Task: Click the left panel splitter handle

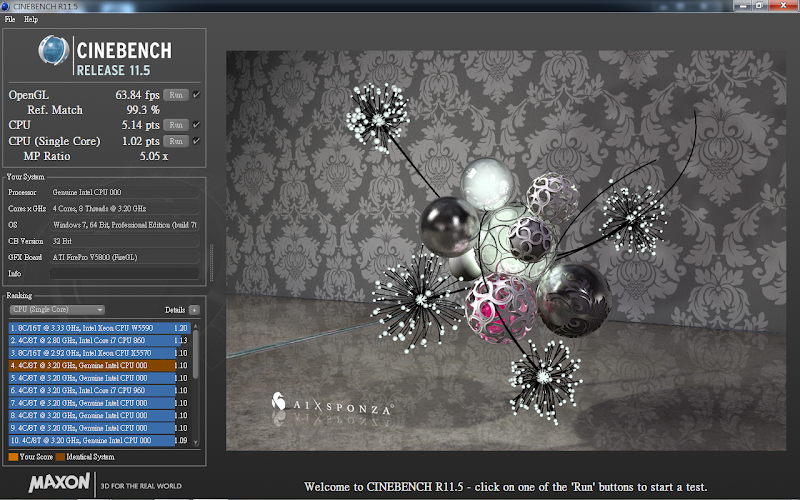Action: pyautogui.click(x=211, y=263)
